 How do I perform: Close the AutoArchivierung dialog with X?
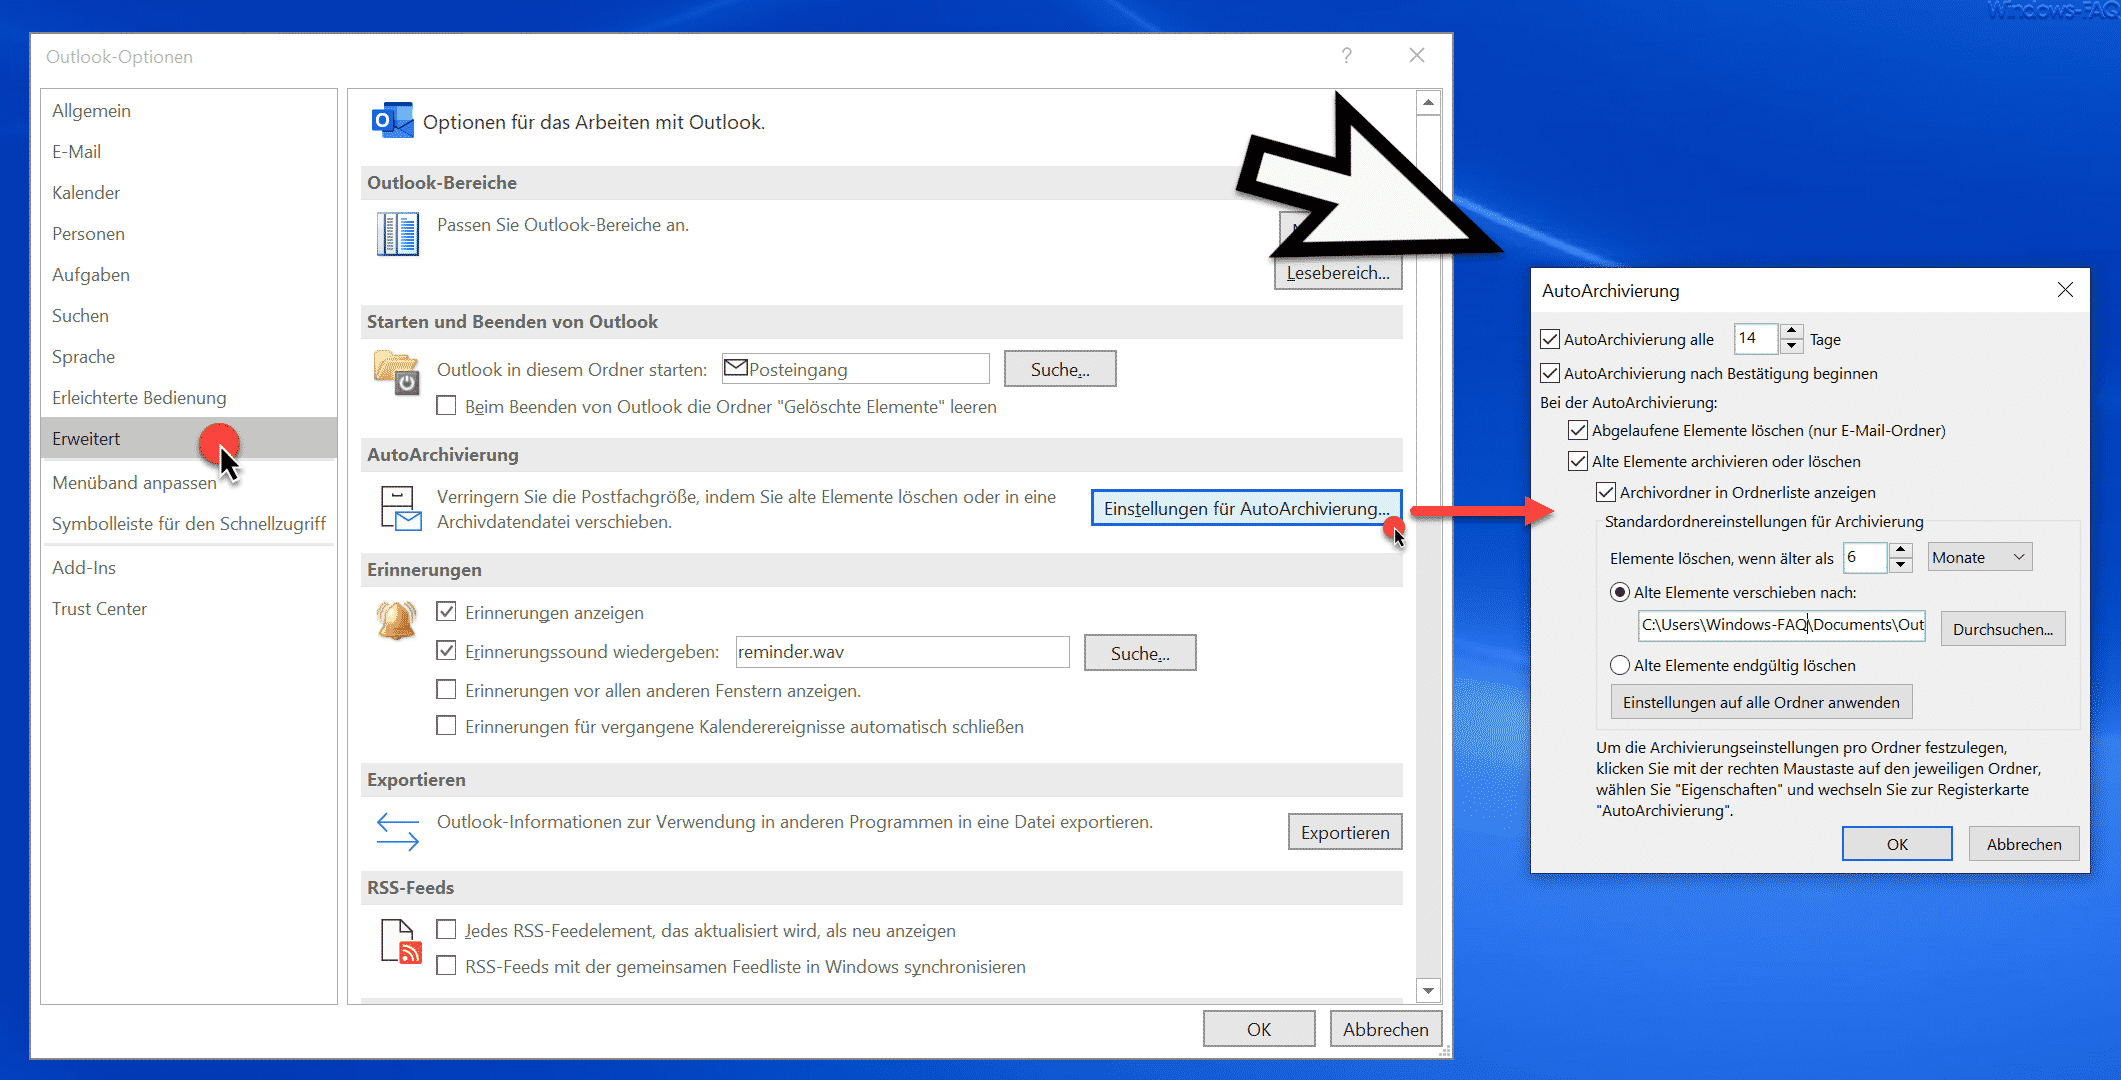[x=2065, y=290]
